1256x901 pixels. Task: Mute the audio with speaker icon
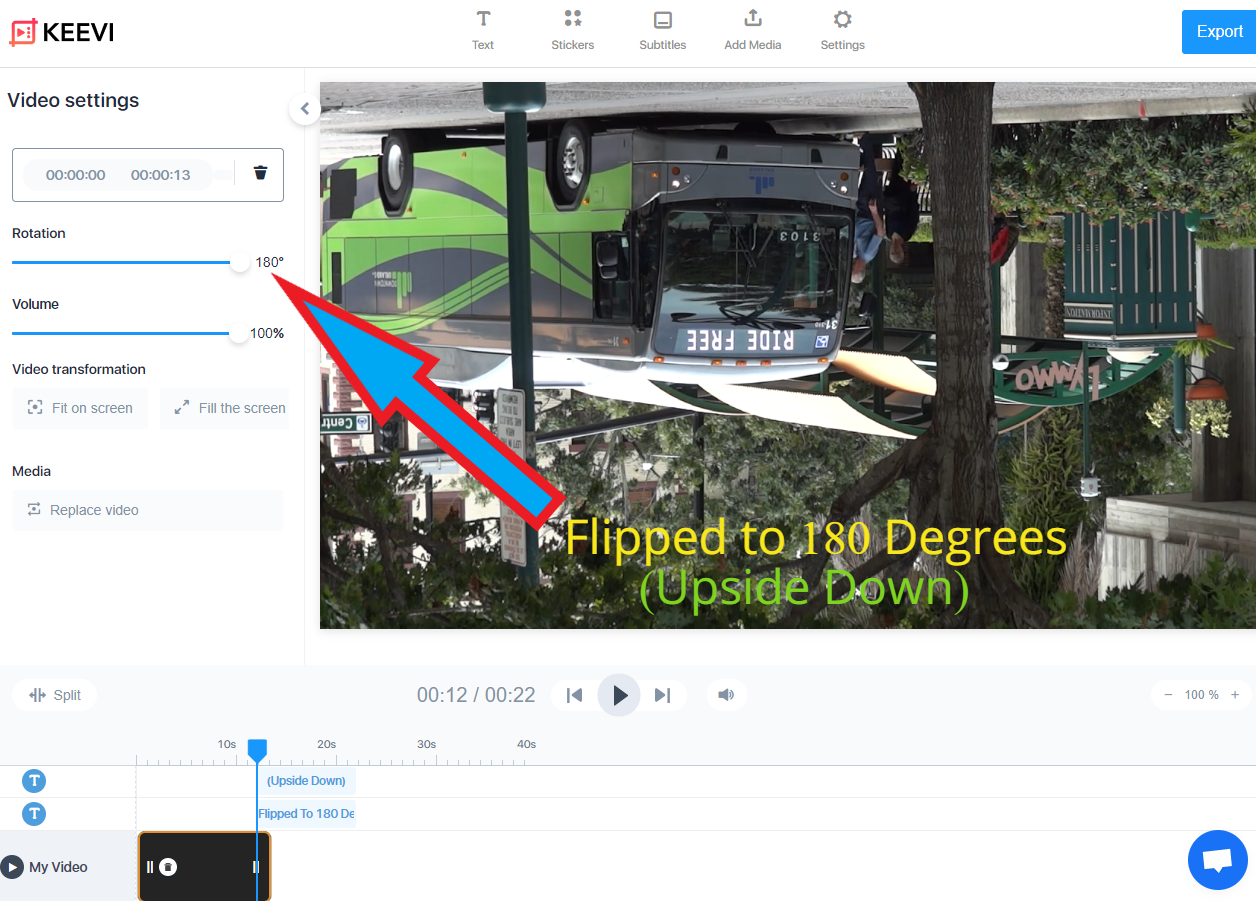pos(726,695)
